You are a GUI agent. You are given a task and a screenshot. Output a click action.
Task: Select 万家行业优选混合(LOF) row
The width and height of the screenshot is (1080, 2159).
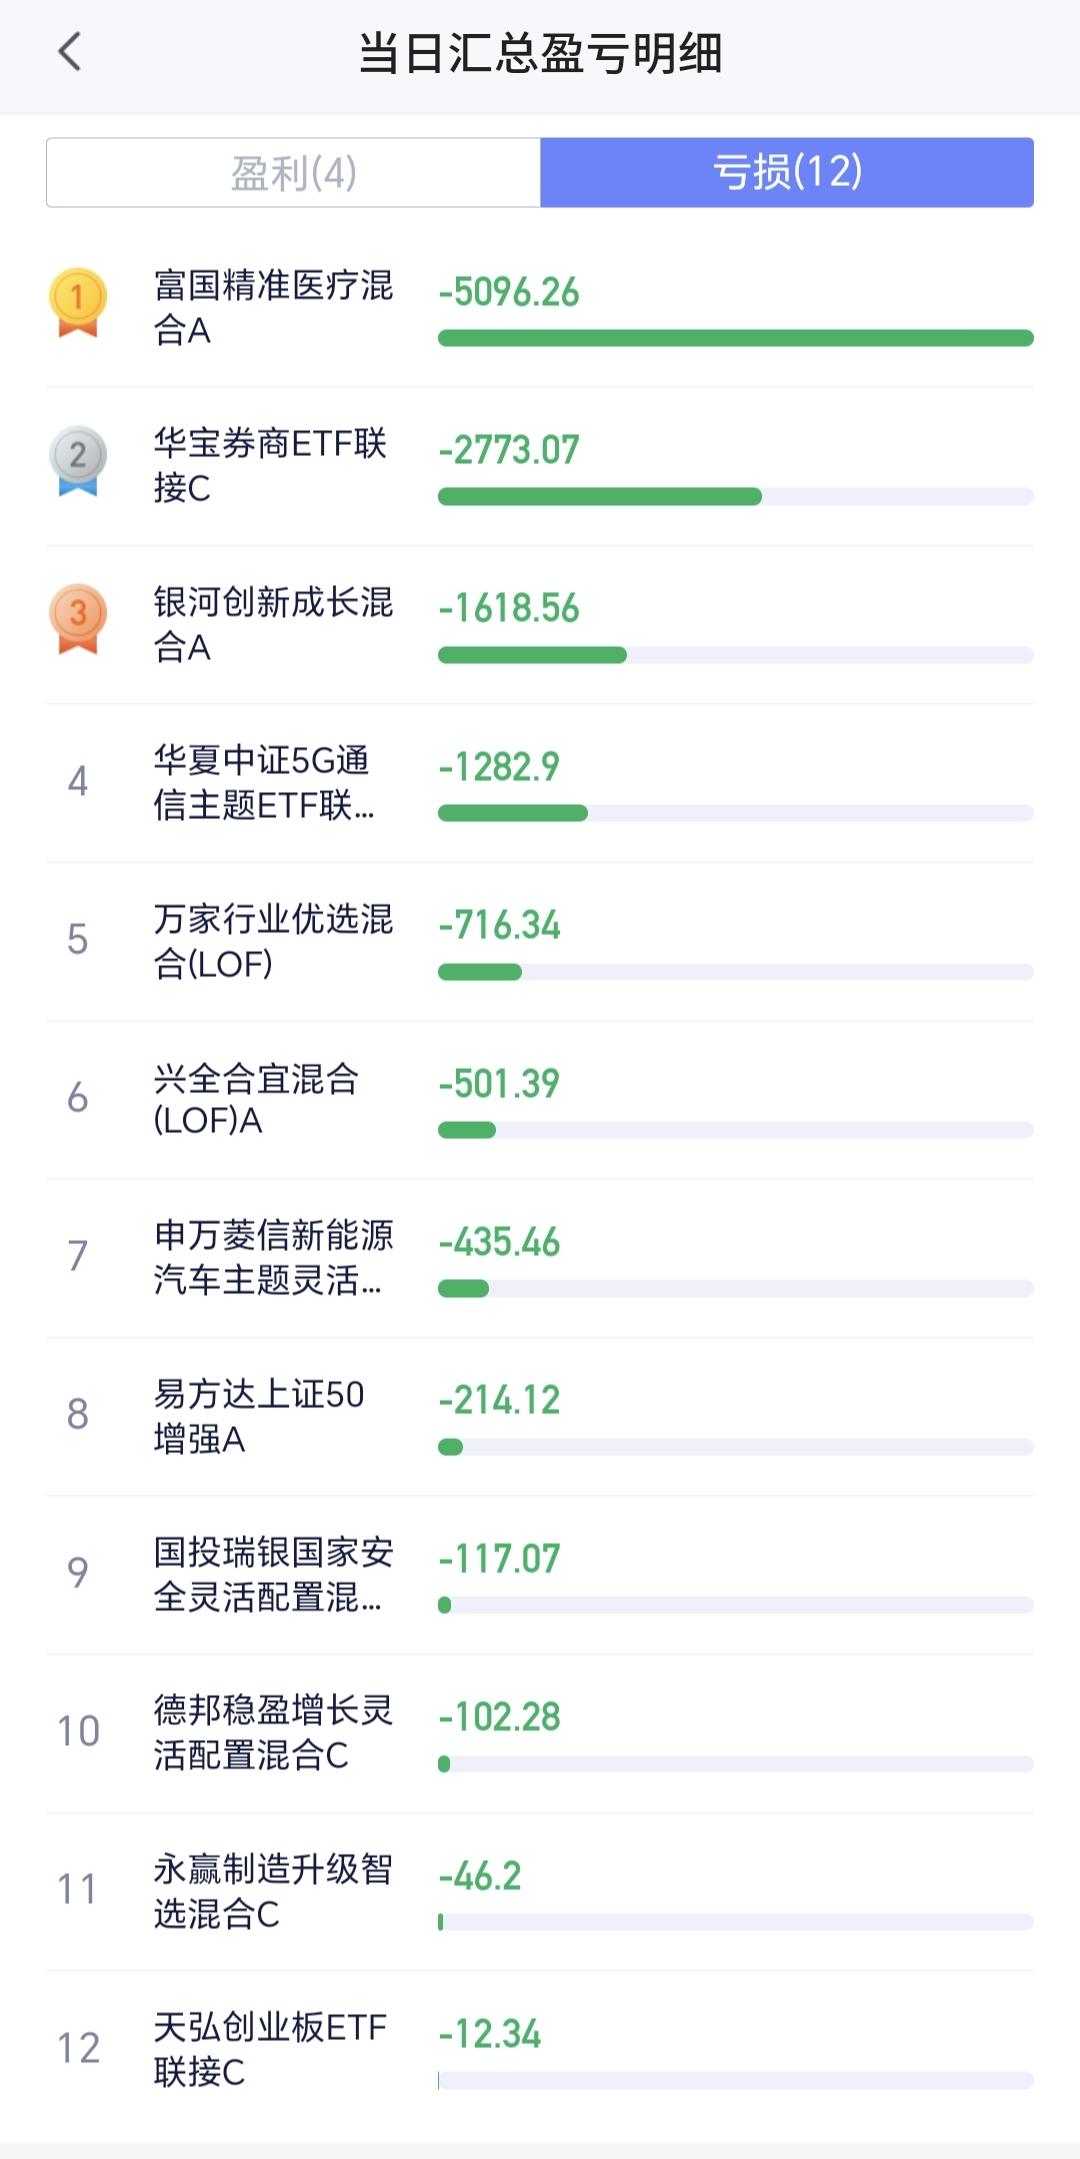click(540, 942)
